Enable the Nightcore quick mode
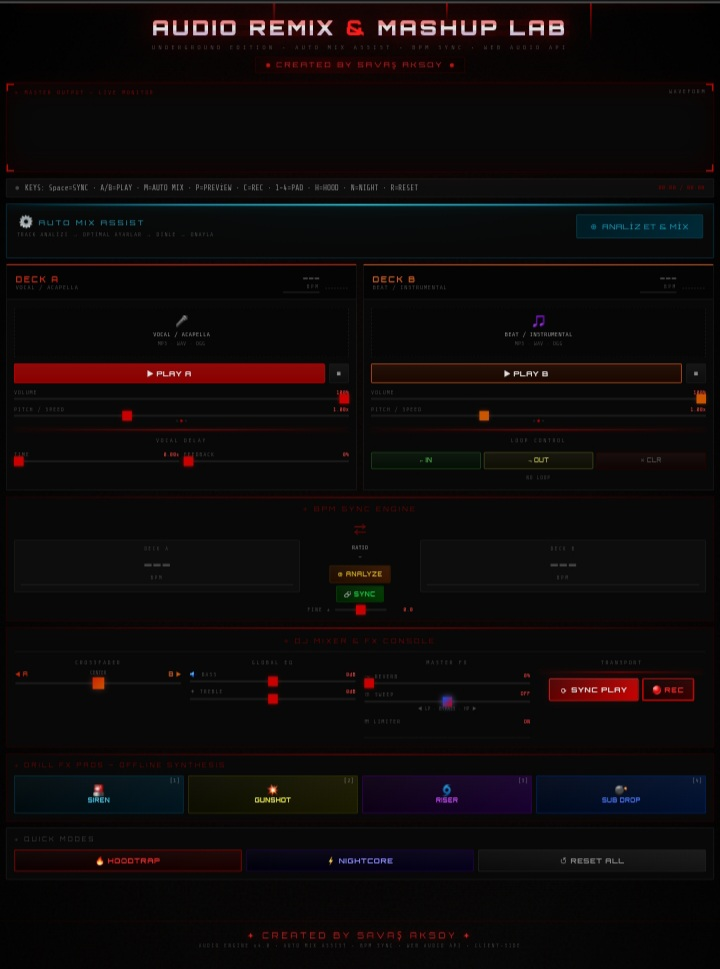The image size is (720, 969). [360, 861]
